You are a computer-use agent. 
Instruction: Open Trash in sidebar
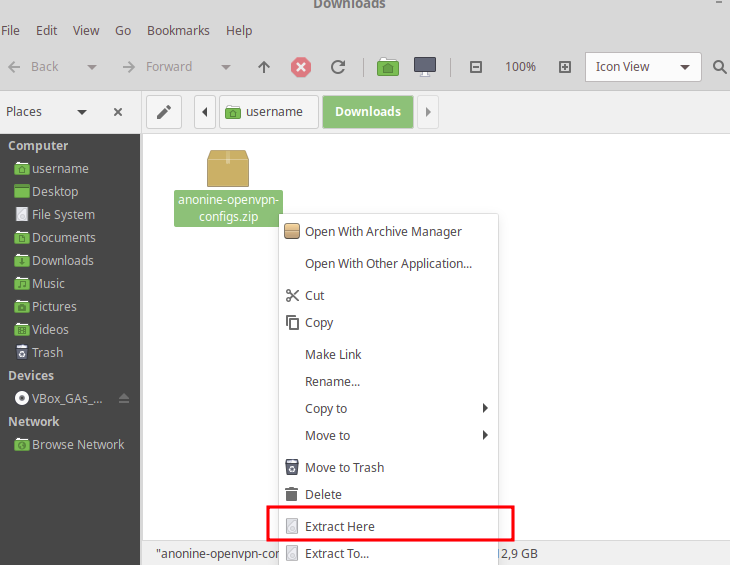39,352
